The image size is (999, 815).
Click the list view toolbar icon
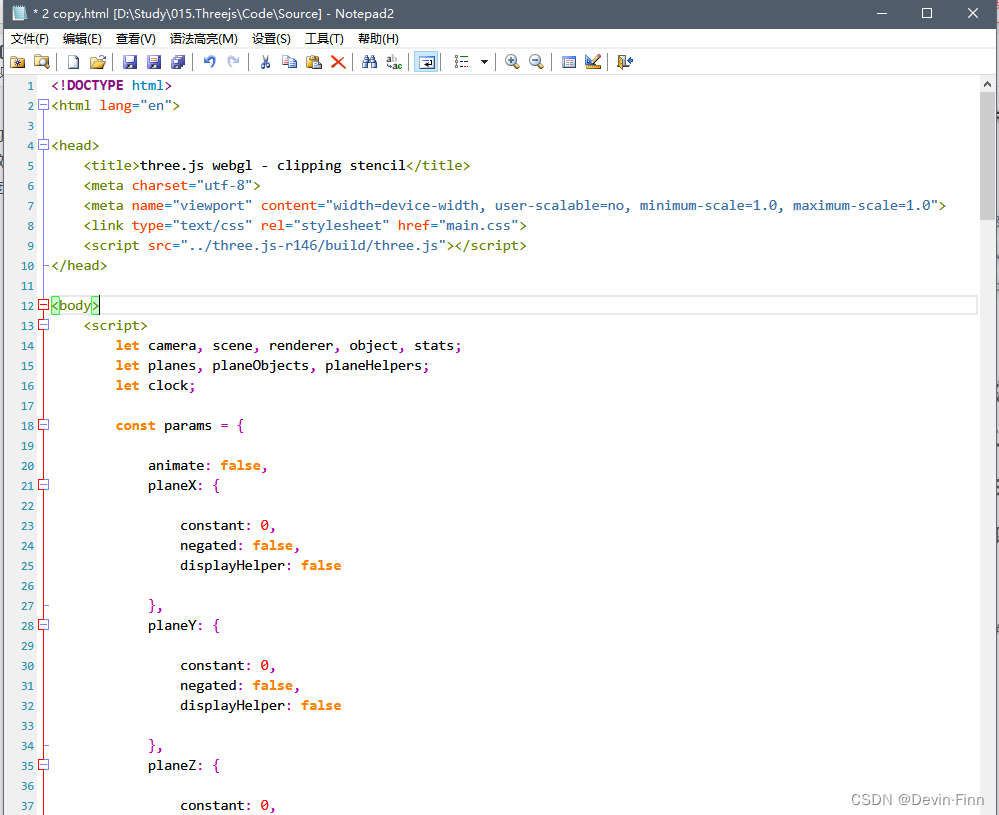[461, 62]
